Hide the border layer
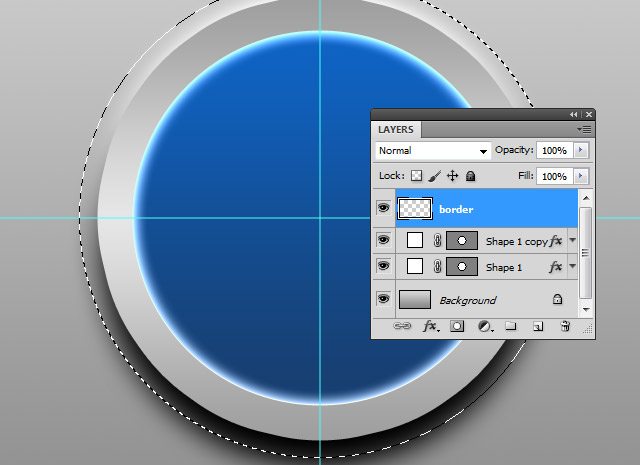The image size is (640, 465). [x=383, y=208]
